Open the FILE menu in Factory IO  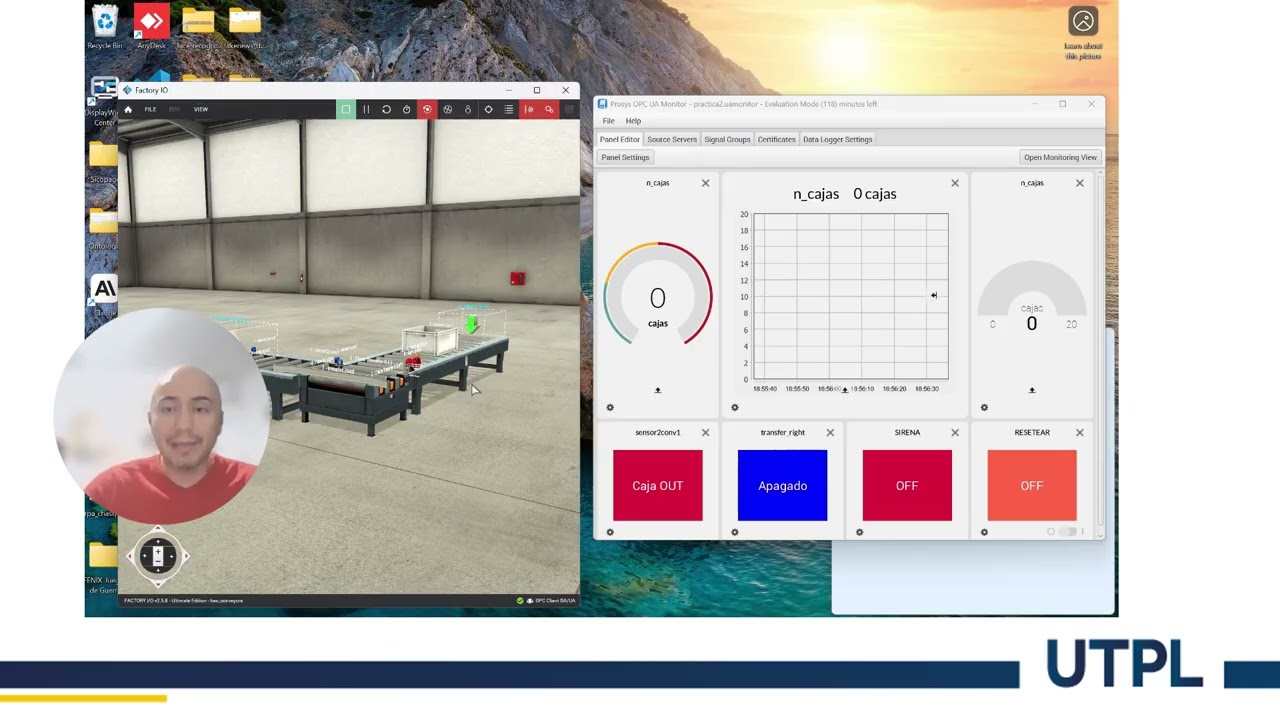(x=150, y=109)
